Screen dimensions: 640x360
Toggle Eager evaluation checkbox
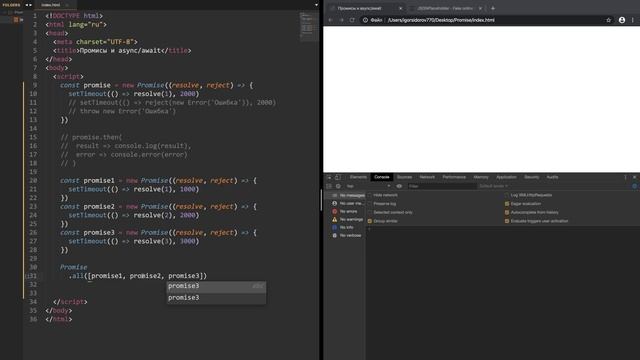[x=507, y=204]
